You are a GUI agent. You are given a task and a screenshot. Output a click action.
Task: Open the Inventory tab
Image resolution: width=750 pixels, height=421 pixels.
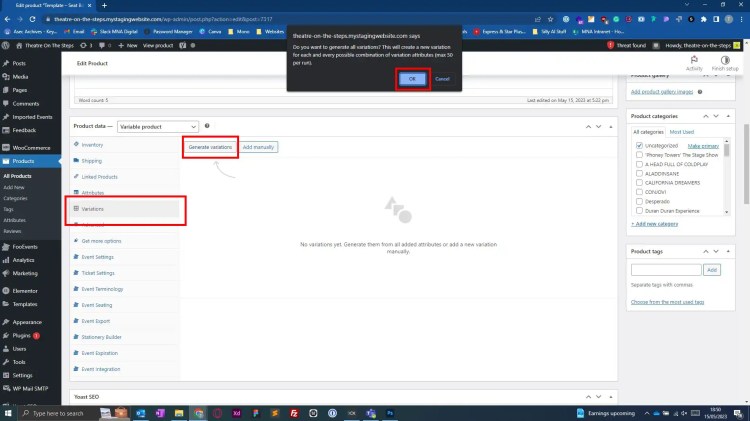tap(92, 144)
